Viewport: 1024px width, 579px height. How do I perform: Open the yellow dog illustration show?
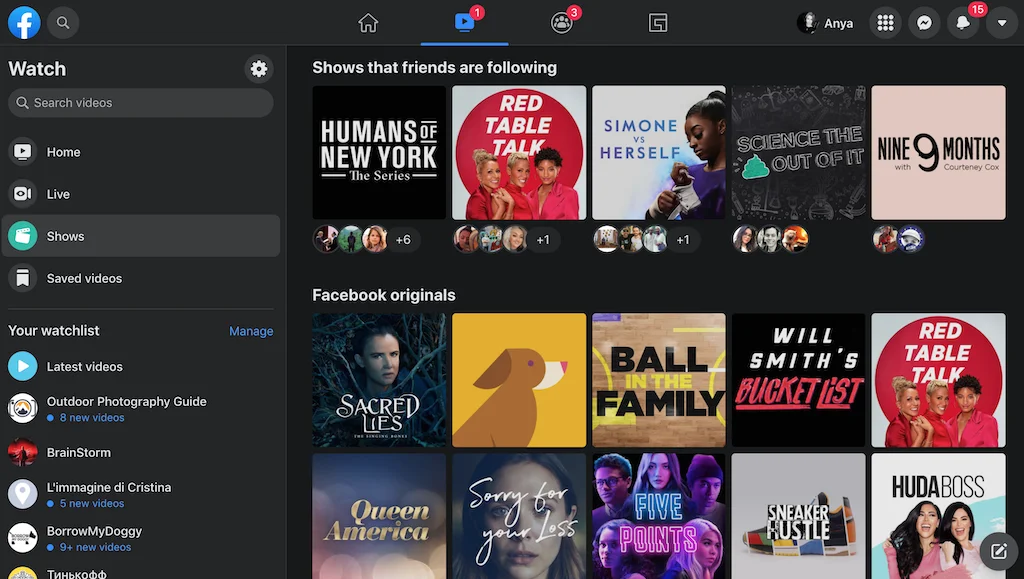coord(519,380)
